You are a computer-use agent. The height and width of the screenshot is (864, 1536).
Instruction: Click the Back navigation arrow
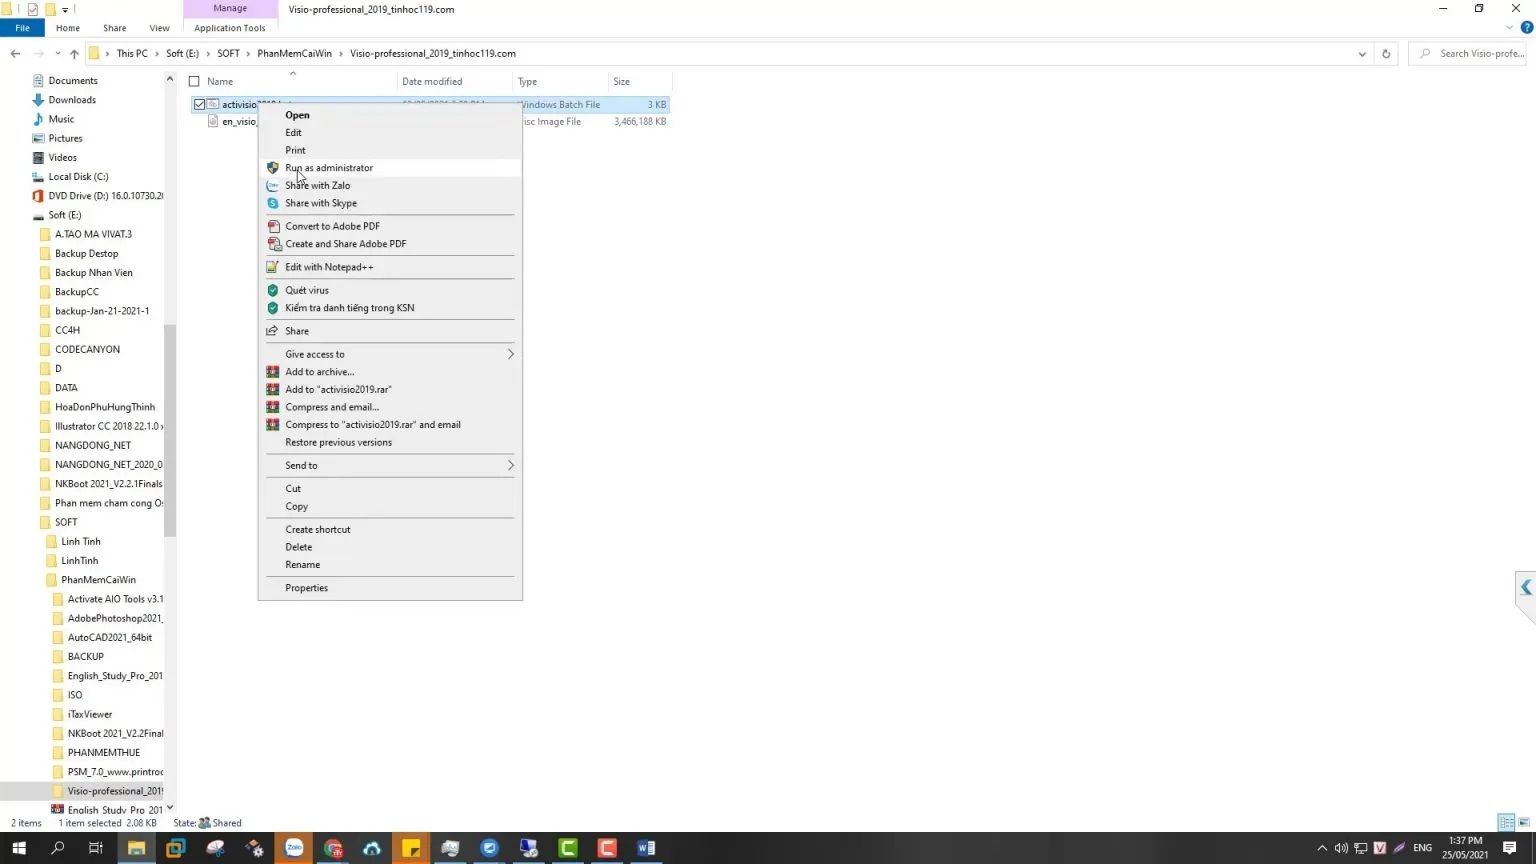coord(15,54)
